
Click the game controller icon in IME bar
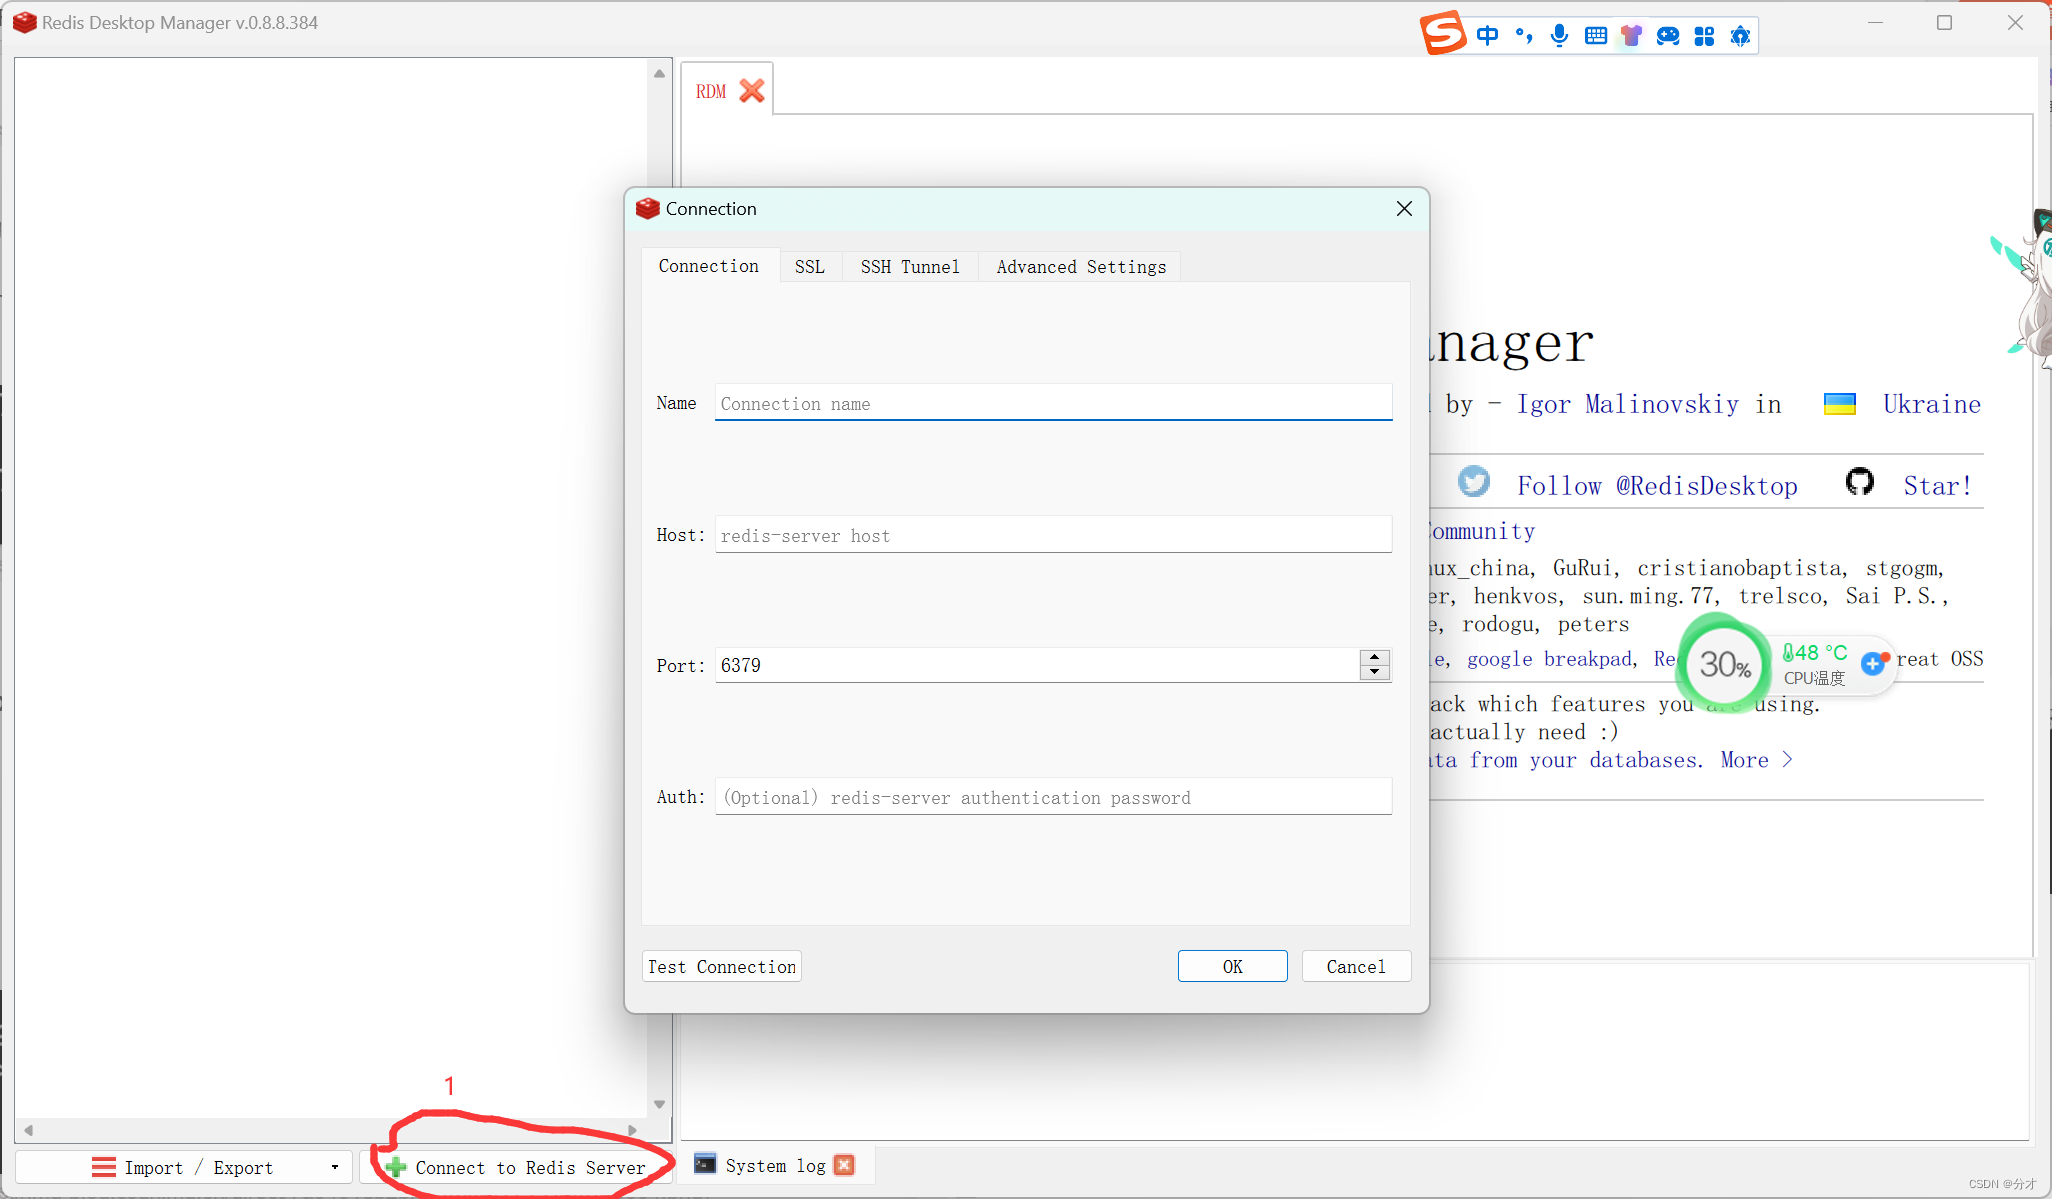[x=1668, y=36]
